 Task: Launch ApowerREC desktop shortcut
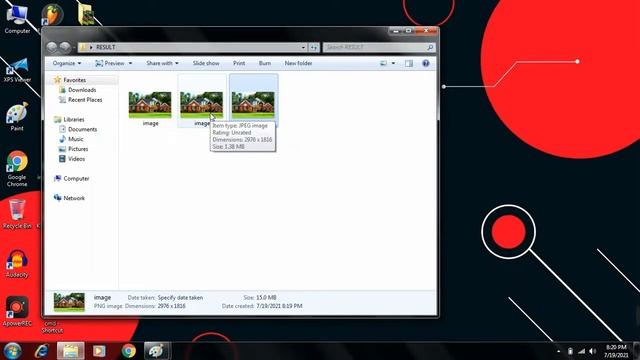(x=17, y=311)
